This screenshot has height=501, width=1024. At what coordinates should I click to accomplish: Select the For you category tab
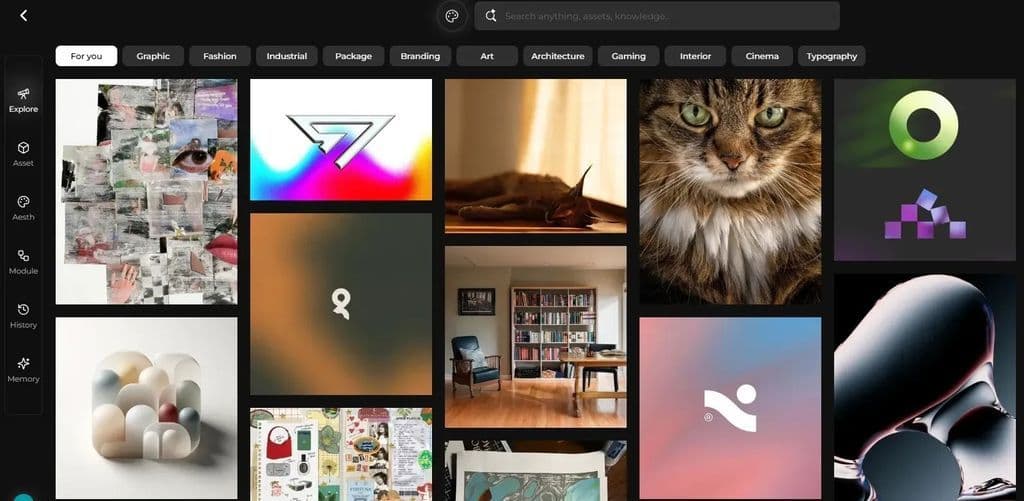coord(86,56)
